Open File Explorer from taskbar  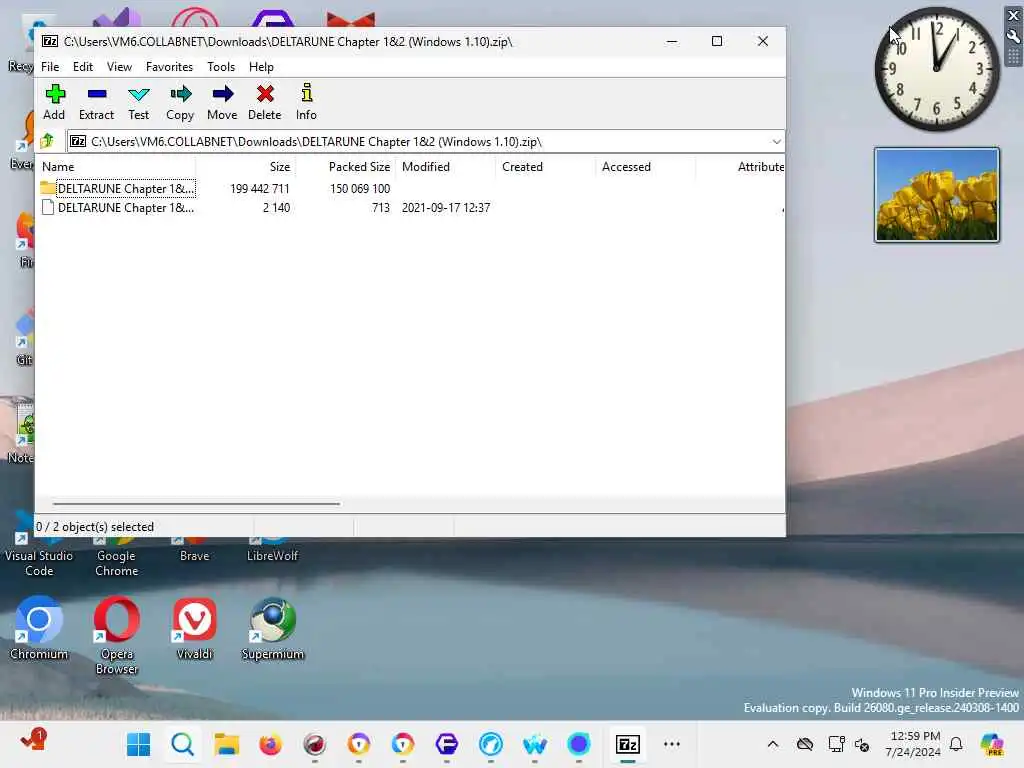(x=227, y=744)
